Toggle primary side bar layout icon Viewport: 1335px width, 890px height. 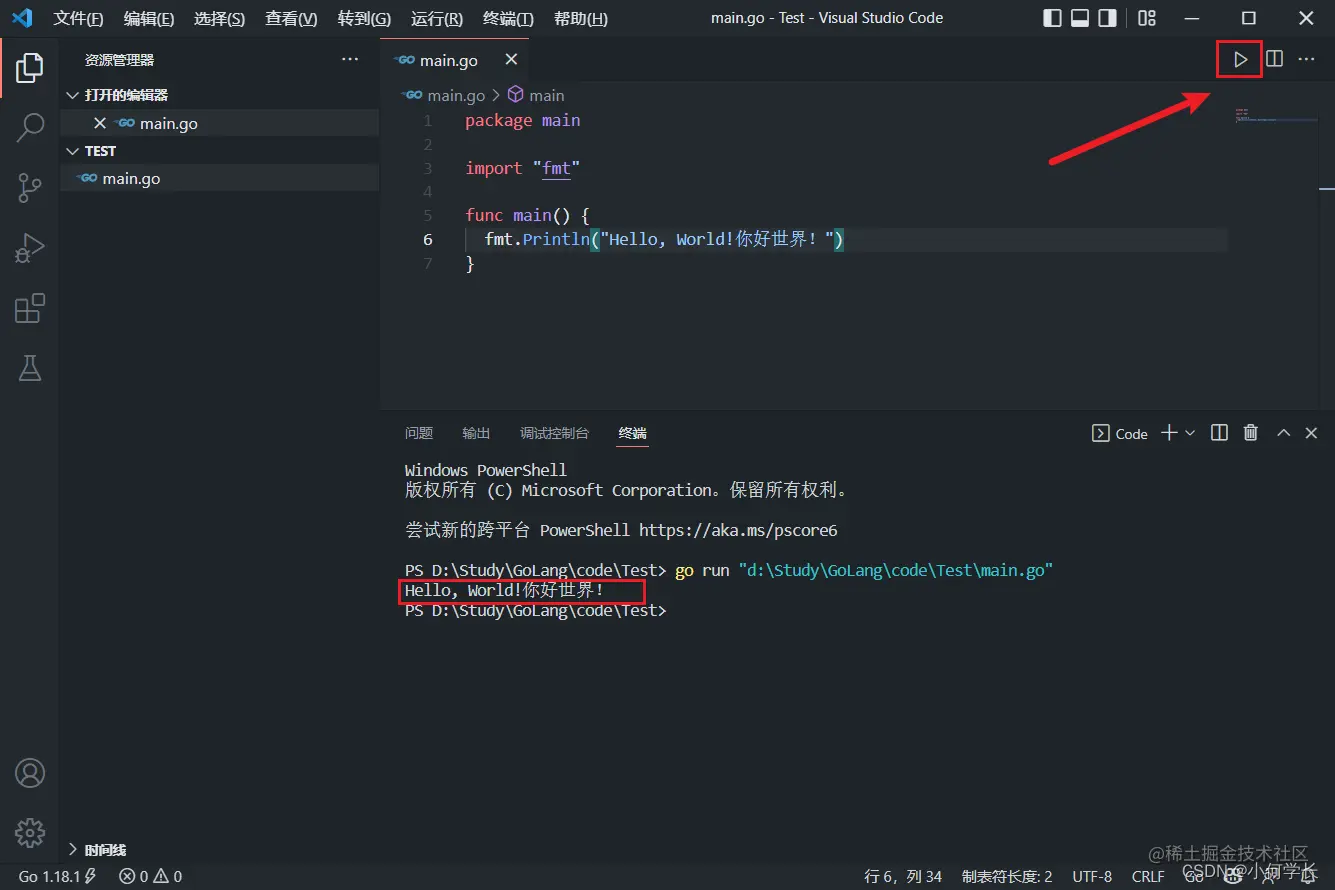point(1052,18)
